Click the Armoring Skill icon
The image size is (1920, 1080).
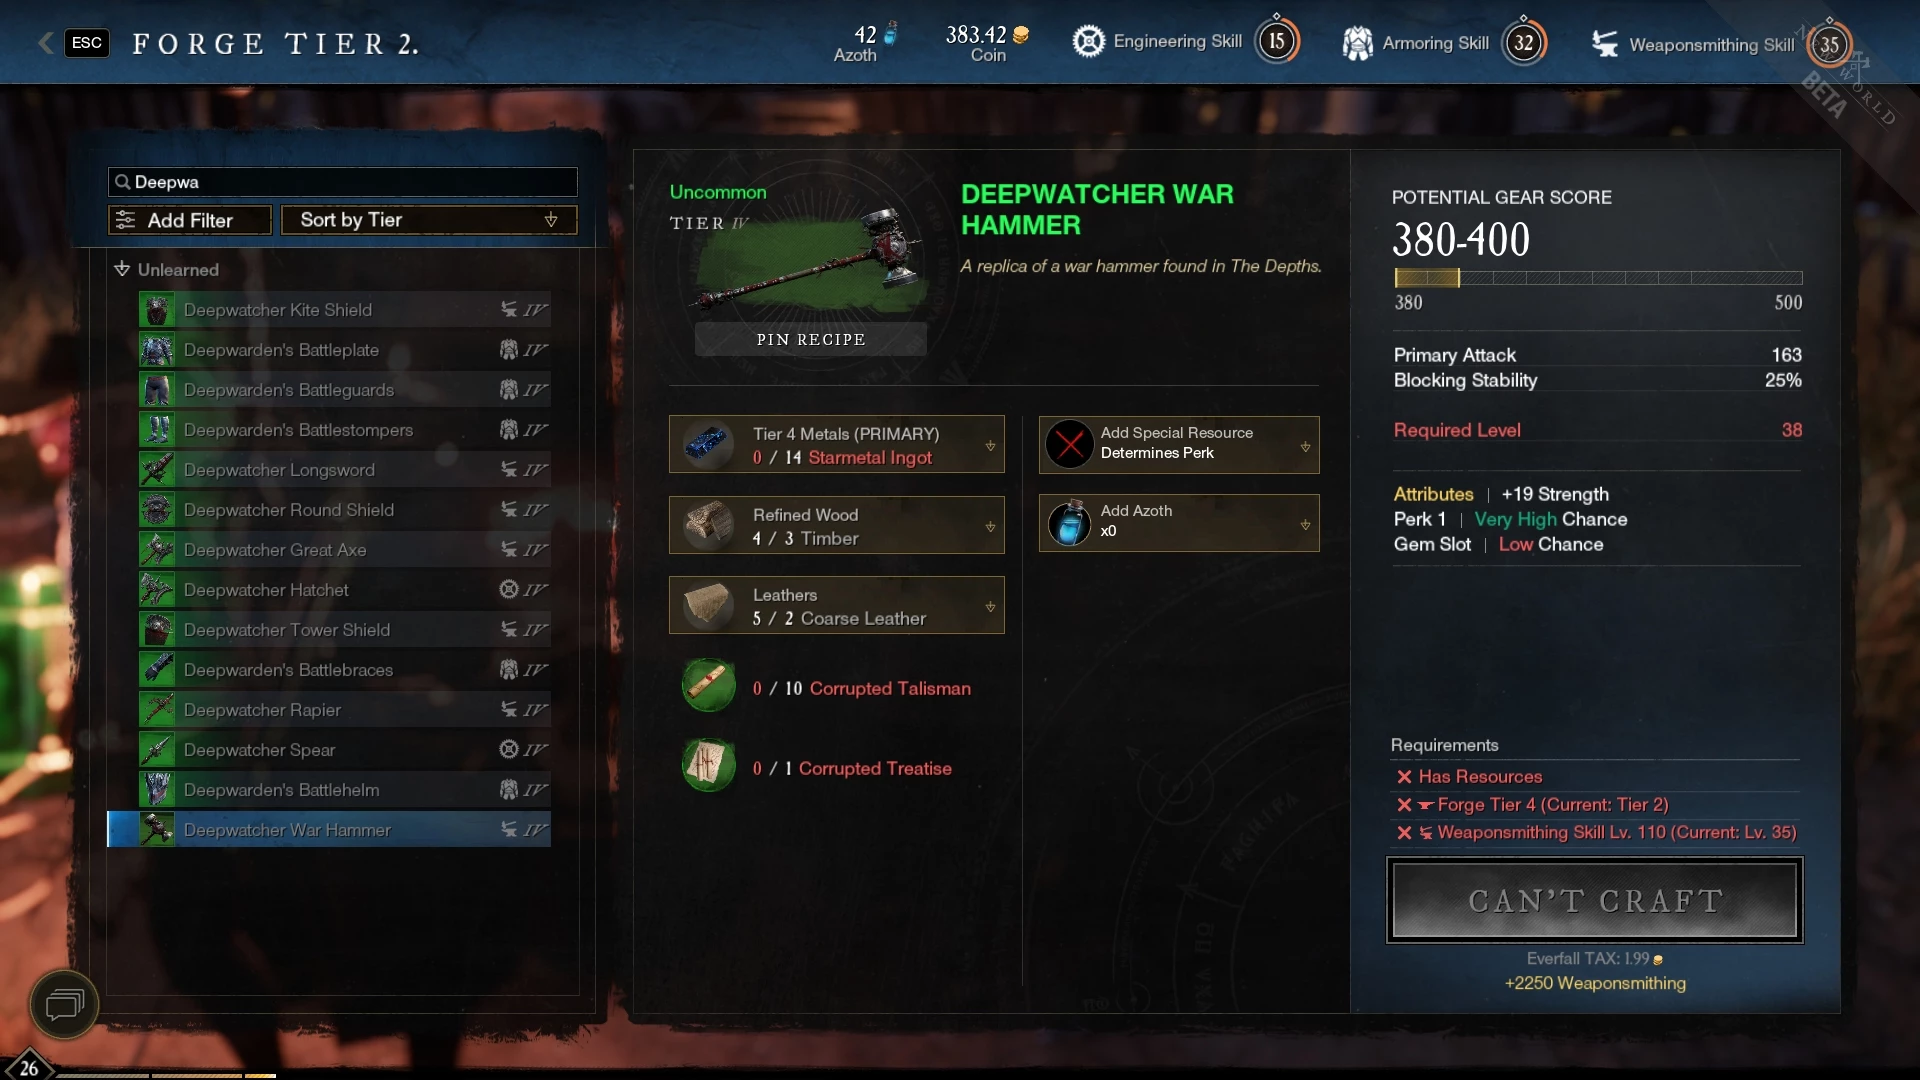pos(1357,43)
